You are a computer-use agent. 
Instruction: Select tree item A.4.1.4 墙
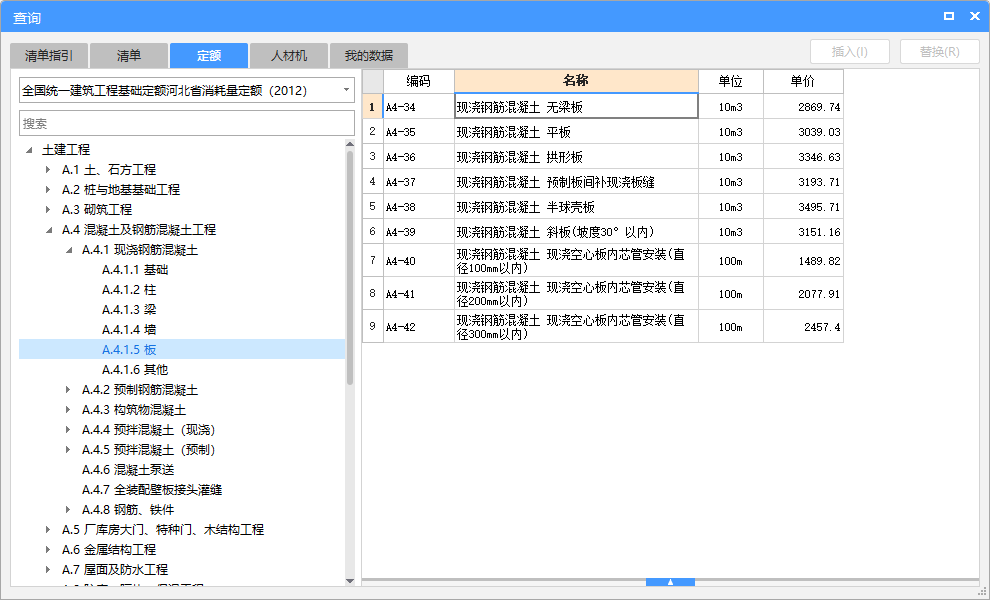tap(129, 330)
